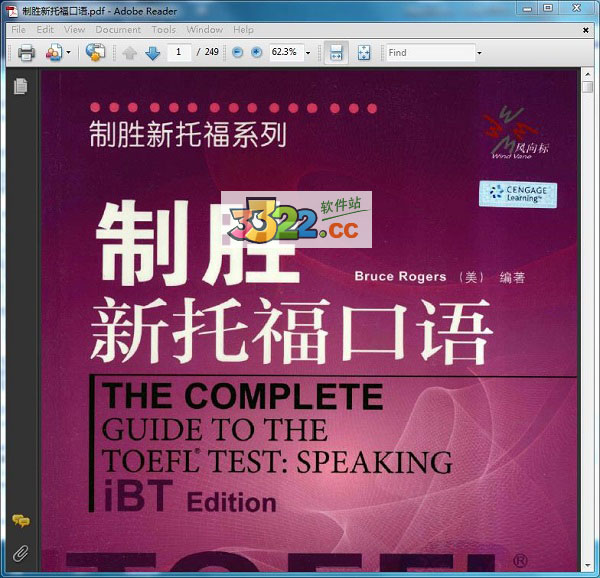Viewport: 600px width, 578px height.
Task: Click the page number field
Action: pos(179,52)
